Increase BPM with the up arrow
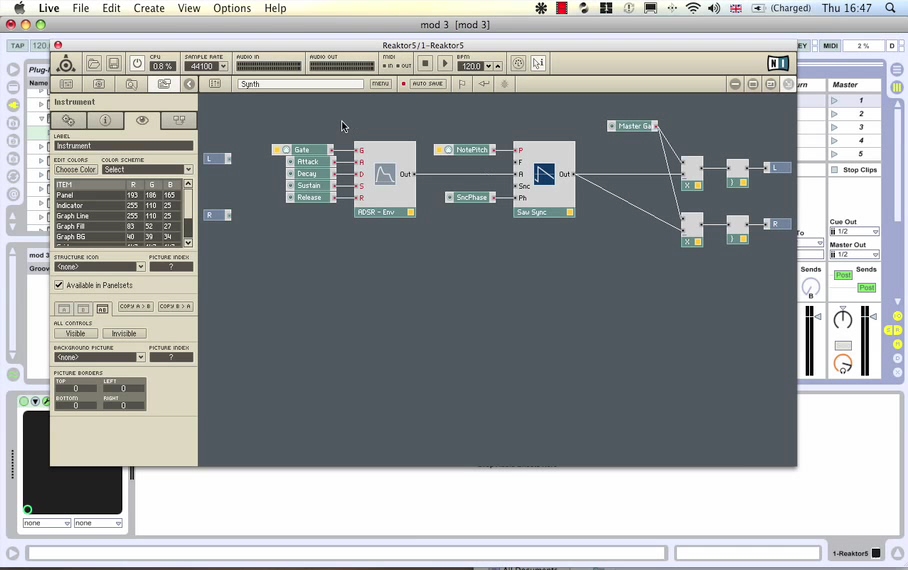Screen dimensions: 908x570 (497, 67)
